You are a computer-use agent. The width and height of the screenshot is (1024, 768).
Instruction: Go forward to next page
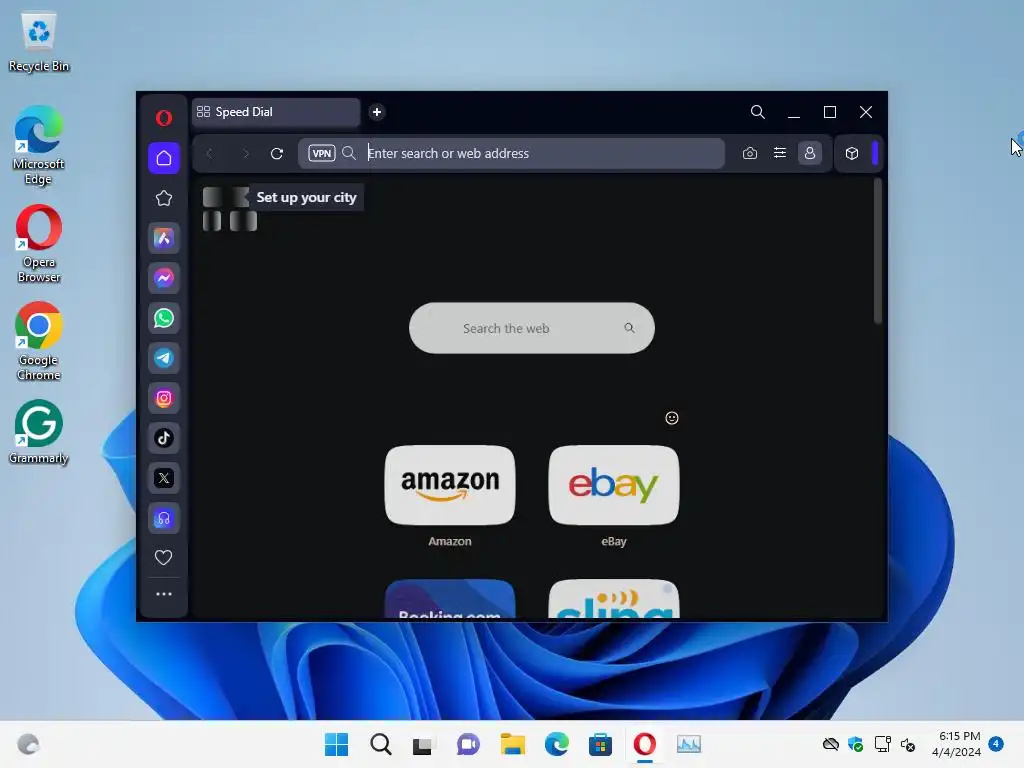click(246, 153)
